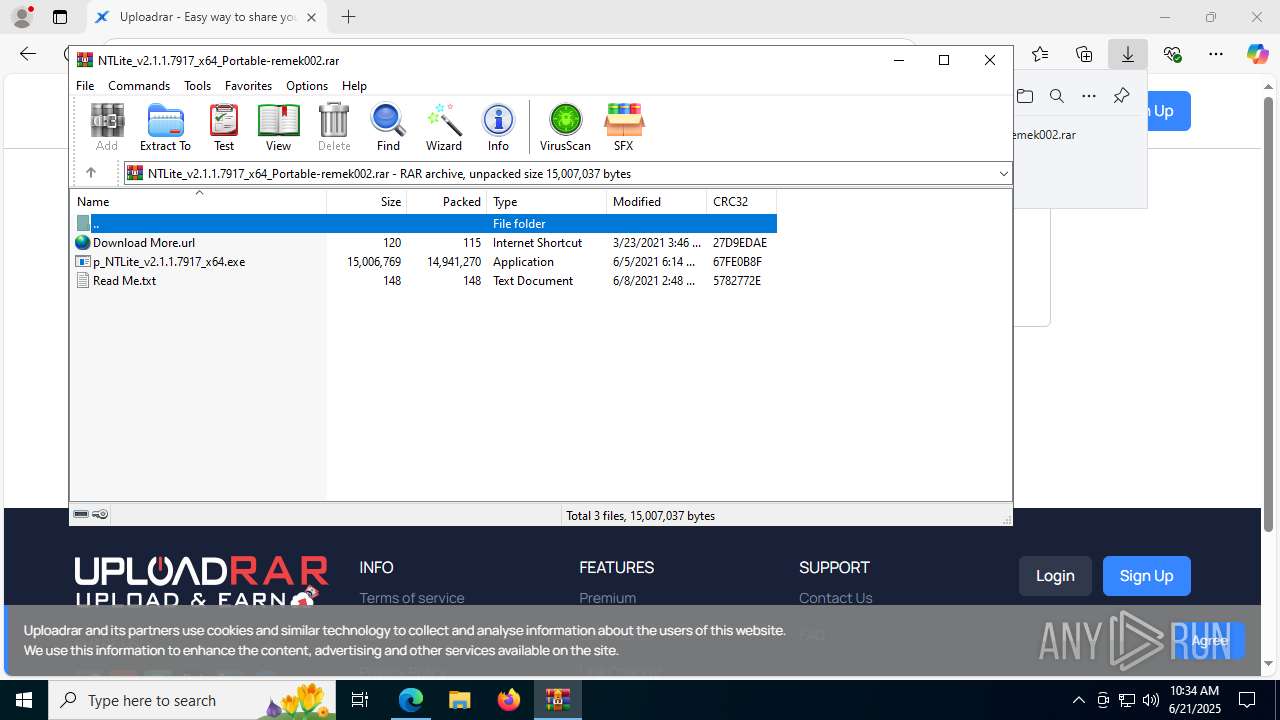Click the Login button on webpage
The image size is (1280, 720).
tap(1055, 576)
